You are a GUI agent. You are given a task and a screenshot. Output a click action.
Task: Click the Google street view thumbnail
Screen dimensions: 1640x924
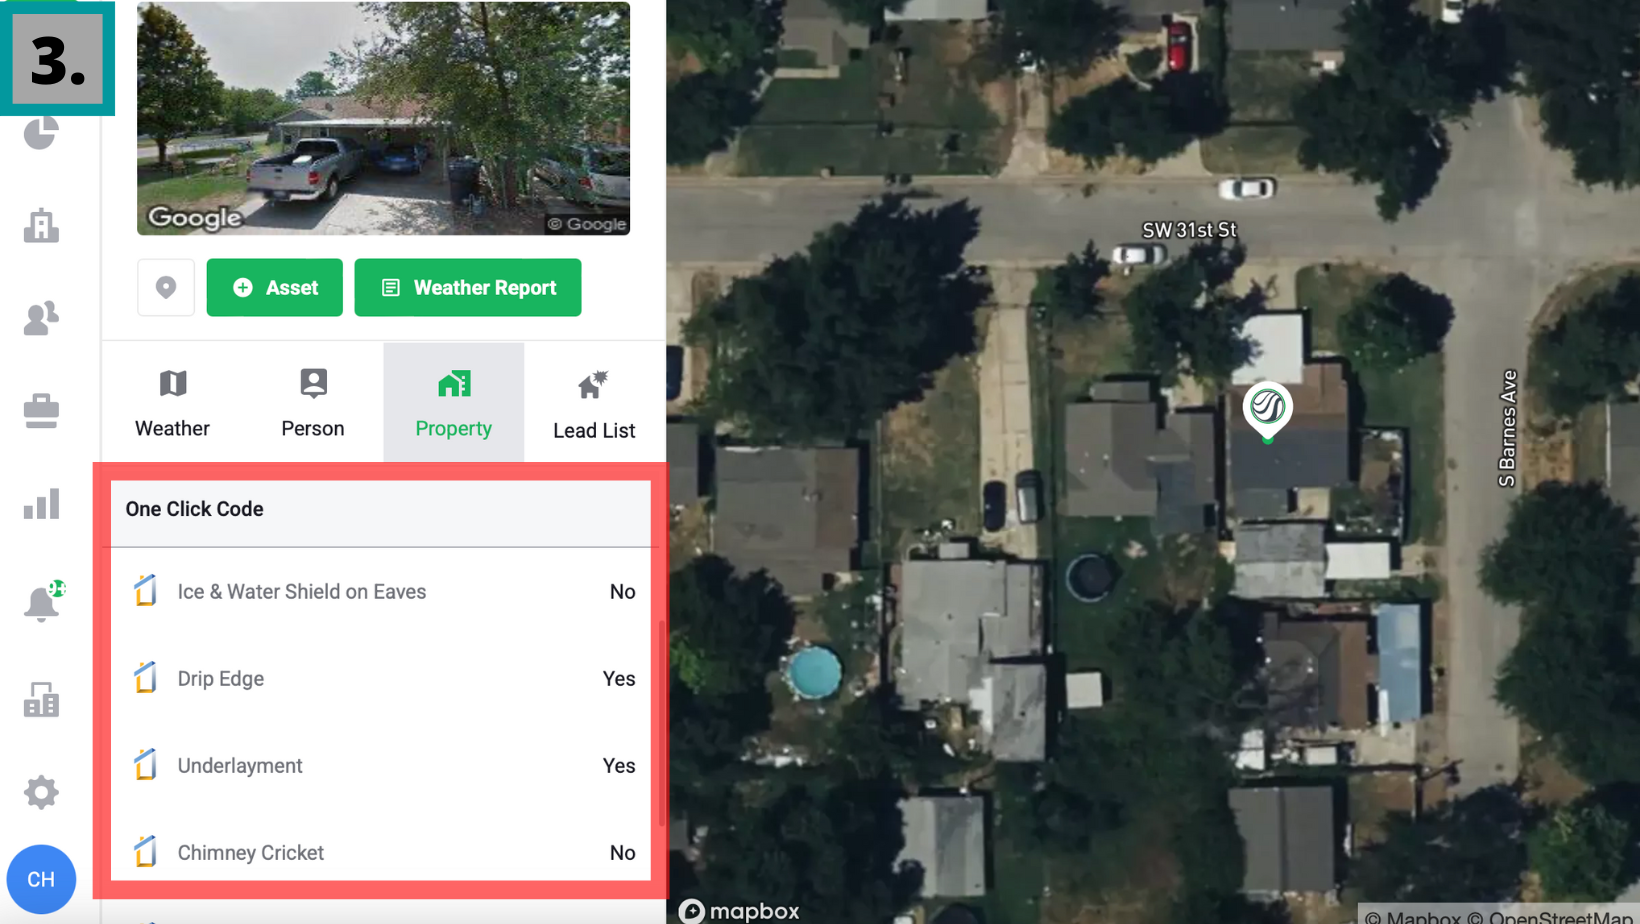383,118
